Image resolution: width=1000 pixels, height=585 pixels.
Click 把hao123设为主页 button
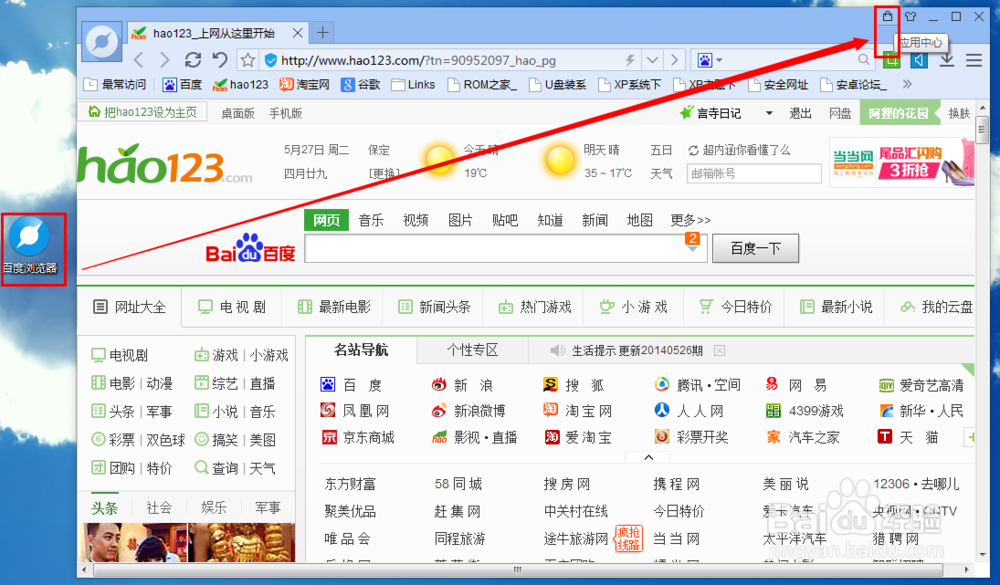pyautogui.click(x=143, y=112)
